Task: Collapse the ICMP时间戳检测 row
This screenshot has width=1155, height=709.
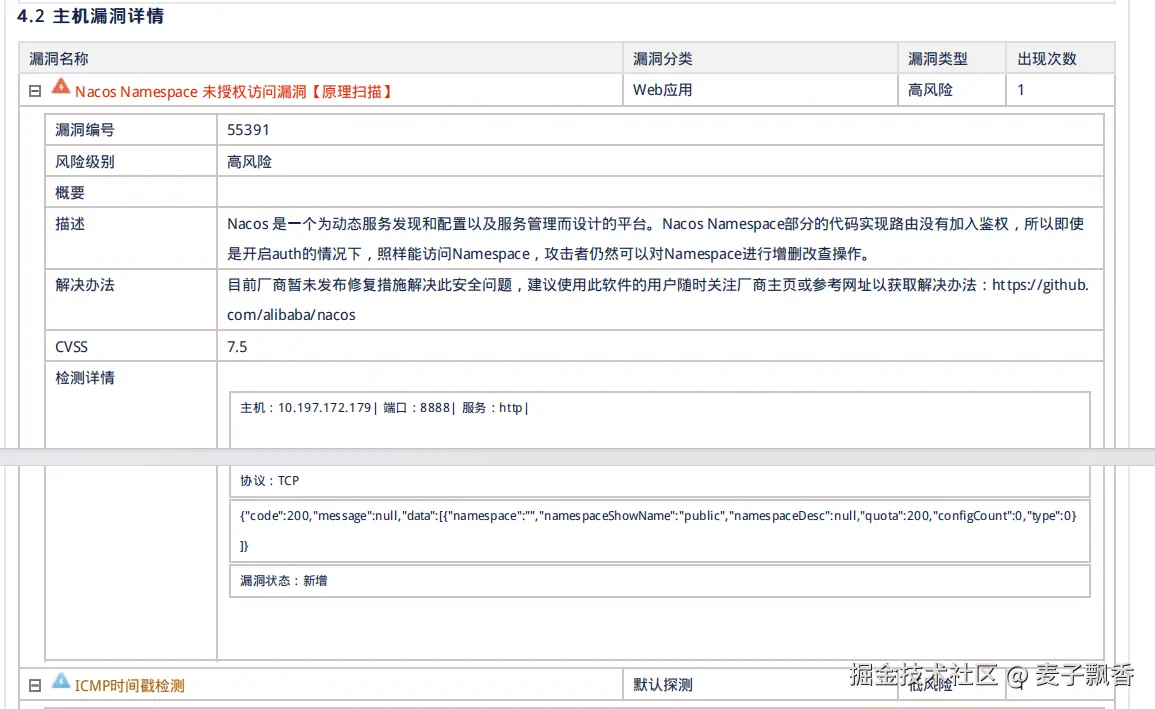Action: (x=35, y=685)
